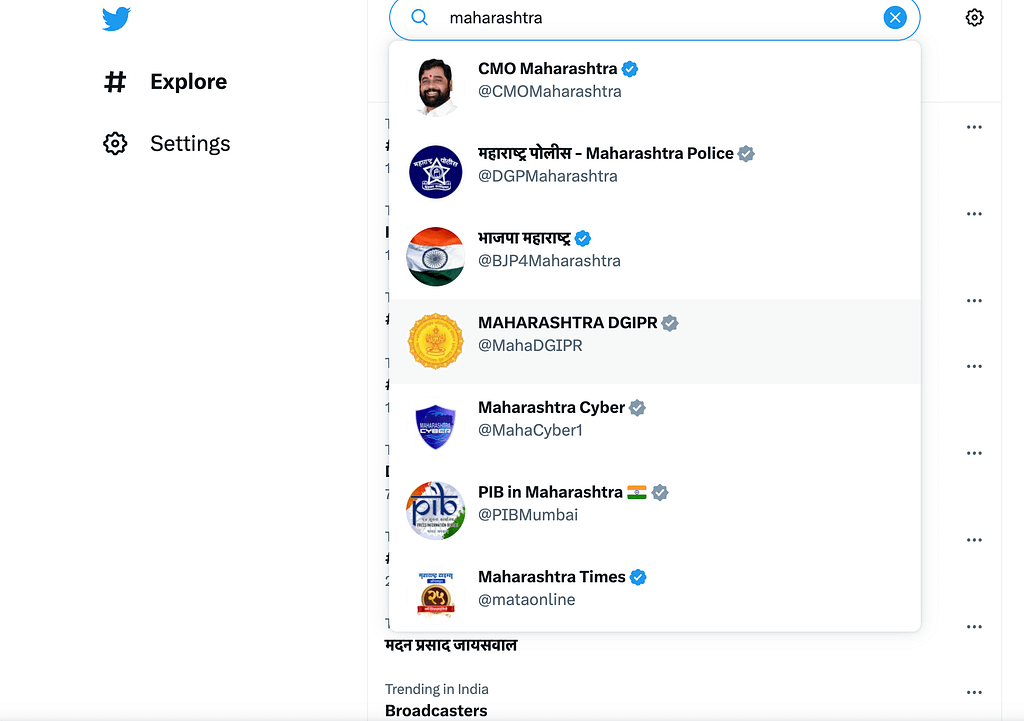Click the search magnifier icon
Screen dimensions: 1024x721
pos(420,18)
